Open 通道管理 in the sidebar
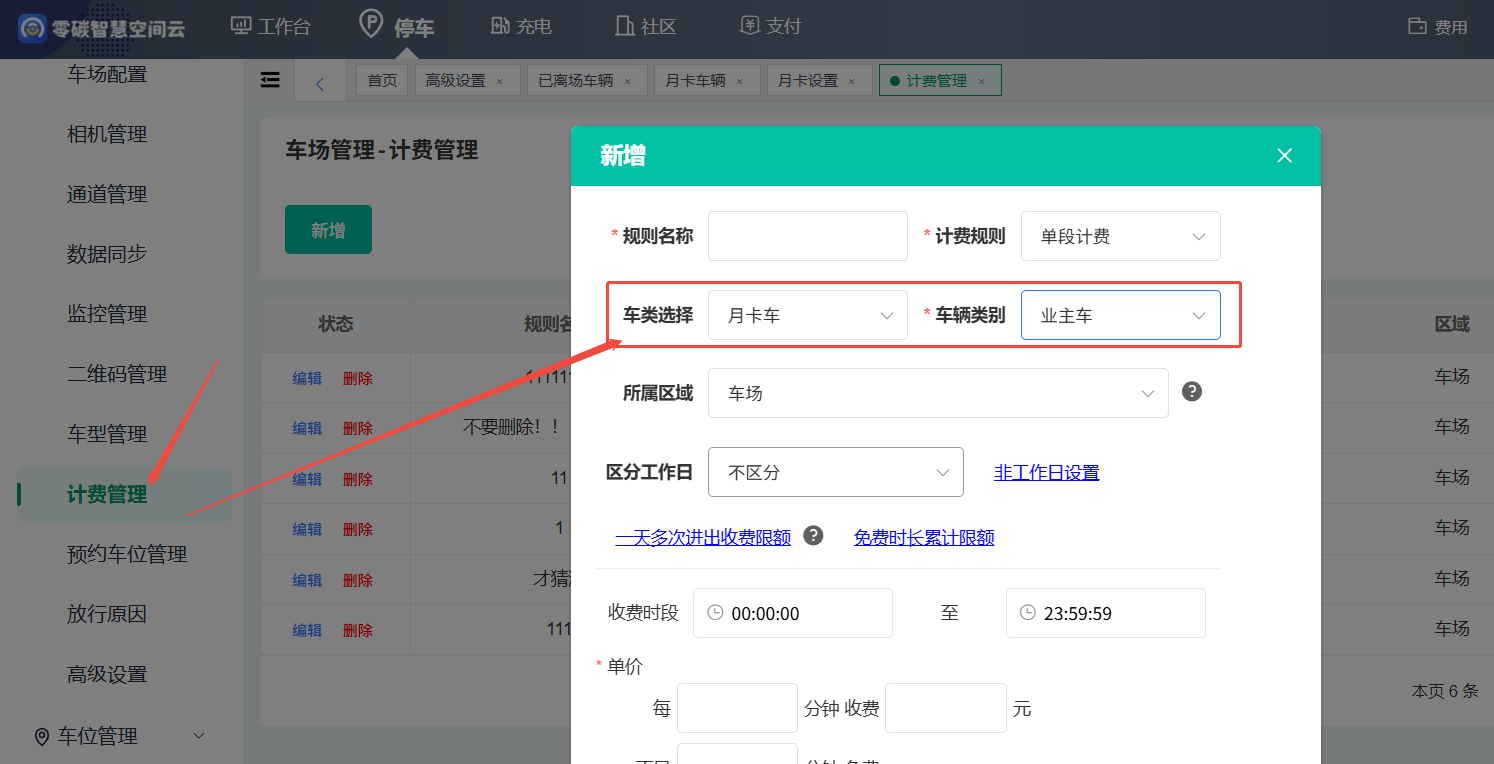Screen dimensions: 1494x764 point(107,194)
